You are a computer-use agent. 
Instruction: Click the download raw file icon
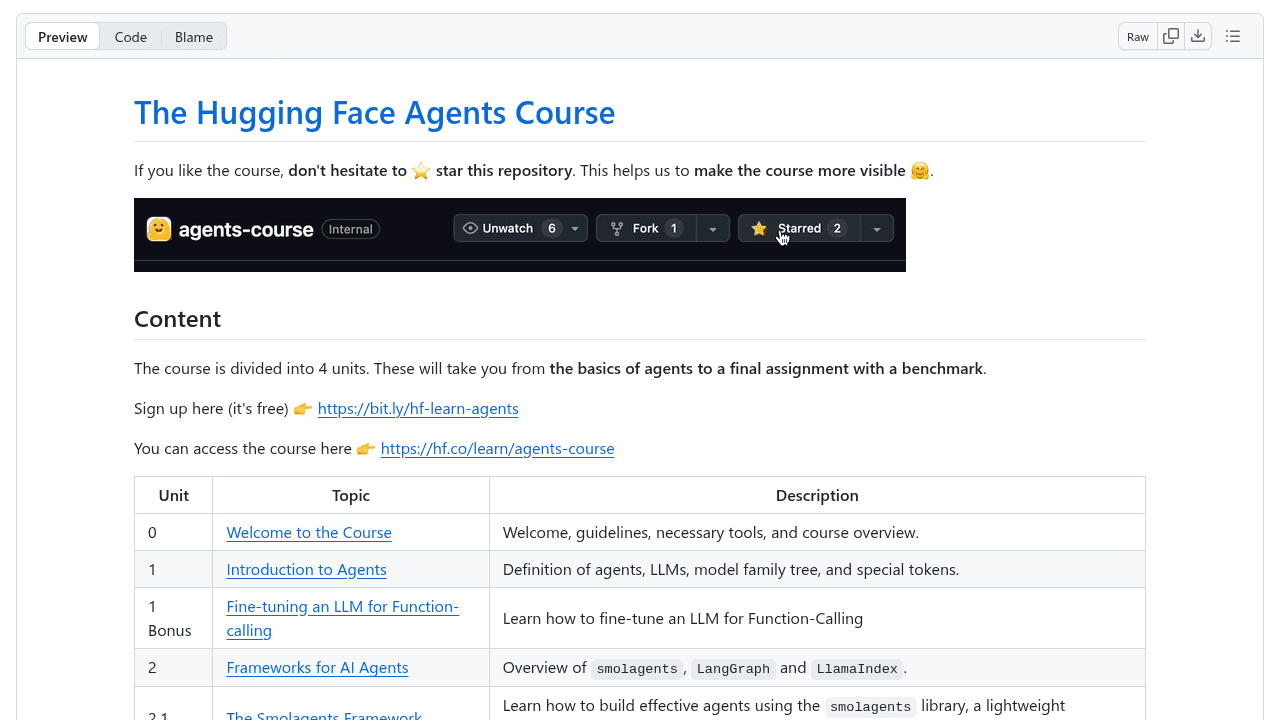coord(1198,35)
